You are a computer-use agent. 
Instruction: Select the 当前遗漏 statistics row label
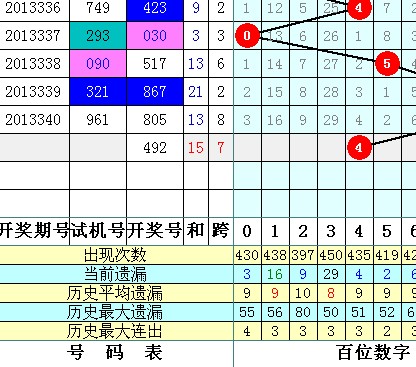click(x=116, y=274)
